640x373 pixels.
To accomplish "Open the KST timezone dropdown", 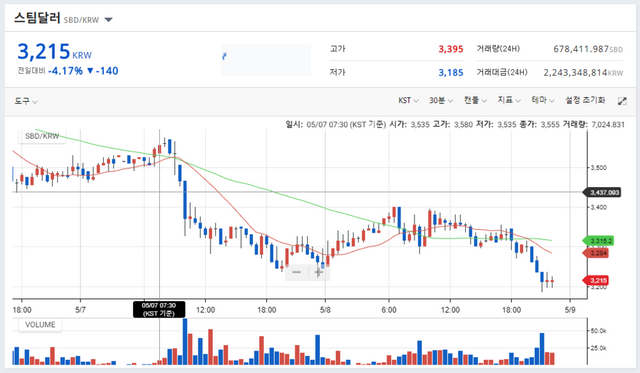I will [x=408, y=100].
